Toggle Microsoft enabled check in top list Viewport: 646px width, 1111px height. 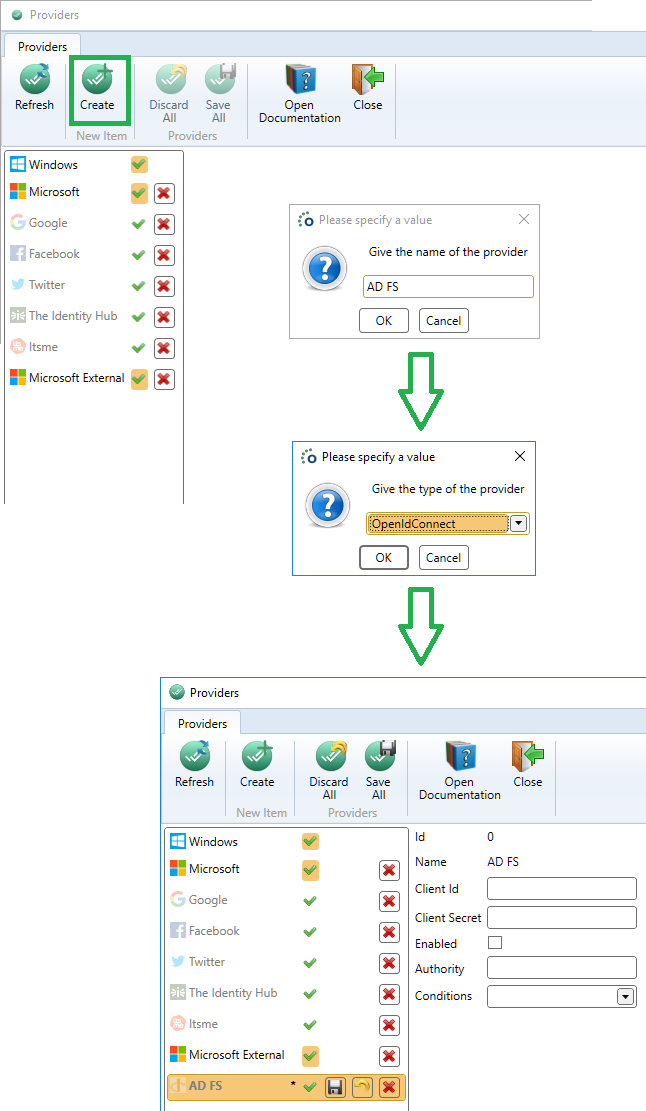click(x=140, y=193)
